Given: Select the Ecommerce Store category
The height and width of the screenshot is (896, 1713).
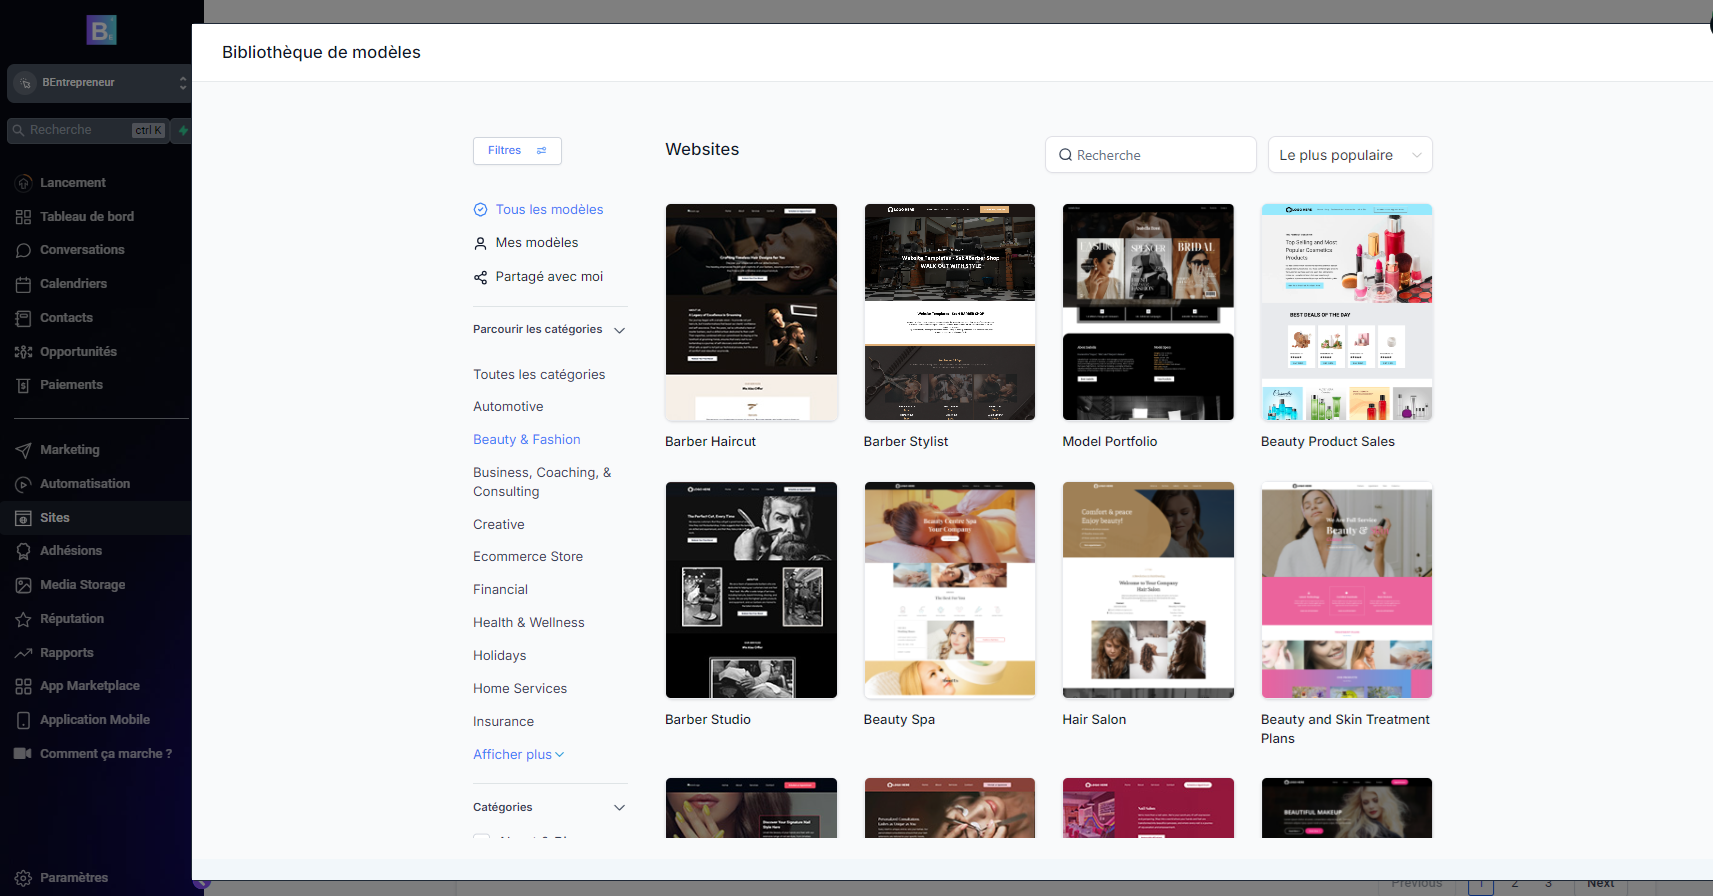Looking at the screenshot, I should pos(528,557).
